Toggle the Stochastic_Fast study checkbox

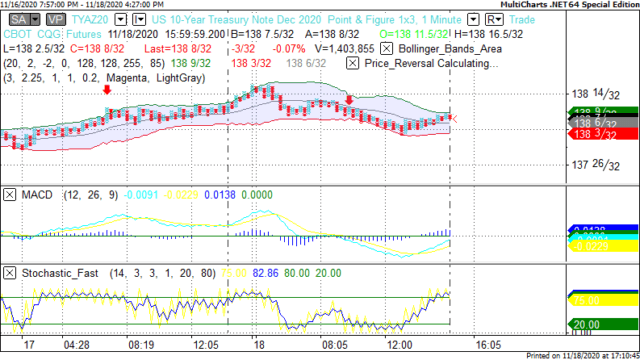point(9,273)
